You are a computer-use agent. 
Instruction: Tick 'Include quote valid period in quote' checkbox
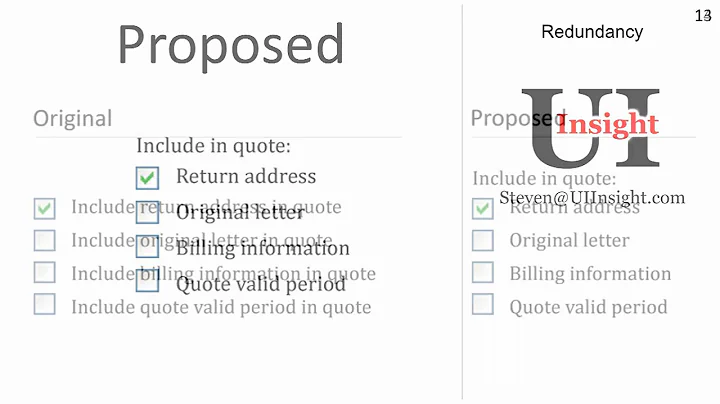click(44, 304)
